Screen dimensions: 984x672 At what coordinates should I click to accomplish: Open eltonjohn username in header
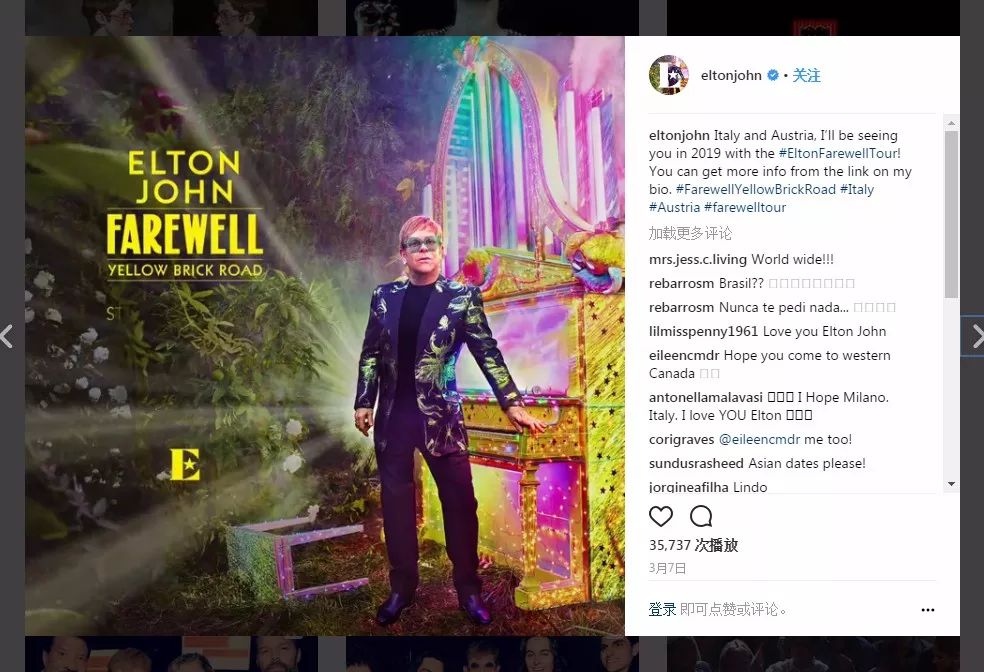pyautogui.click(x=731, y=75)
